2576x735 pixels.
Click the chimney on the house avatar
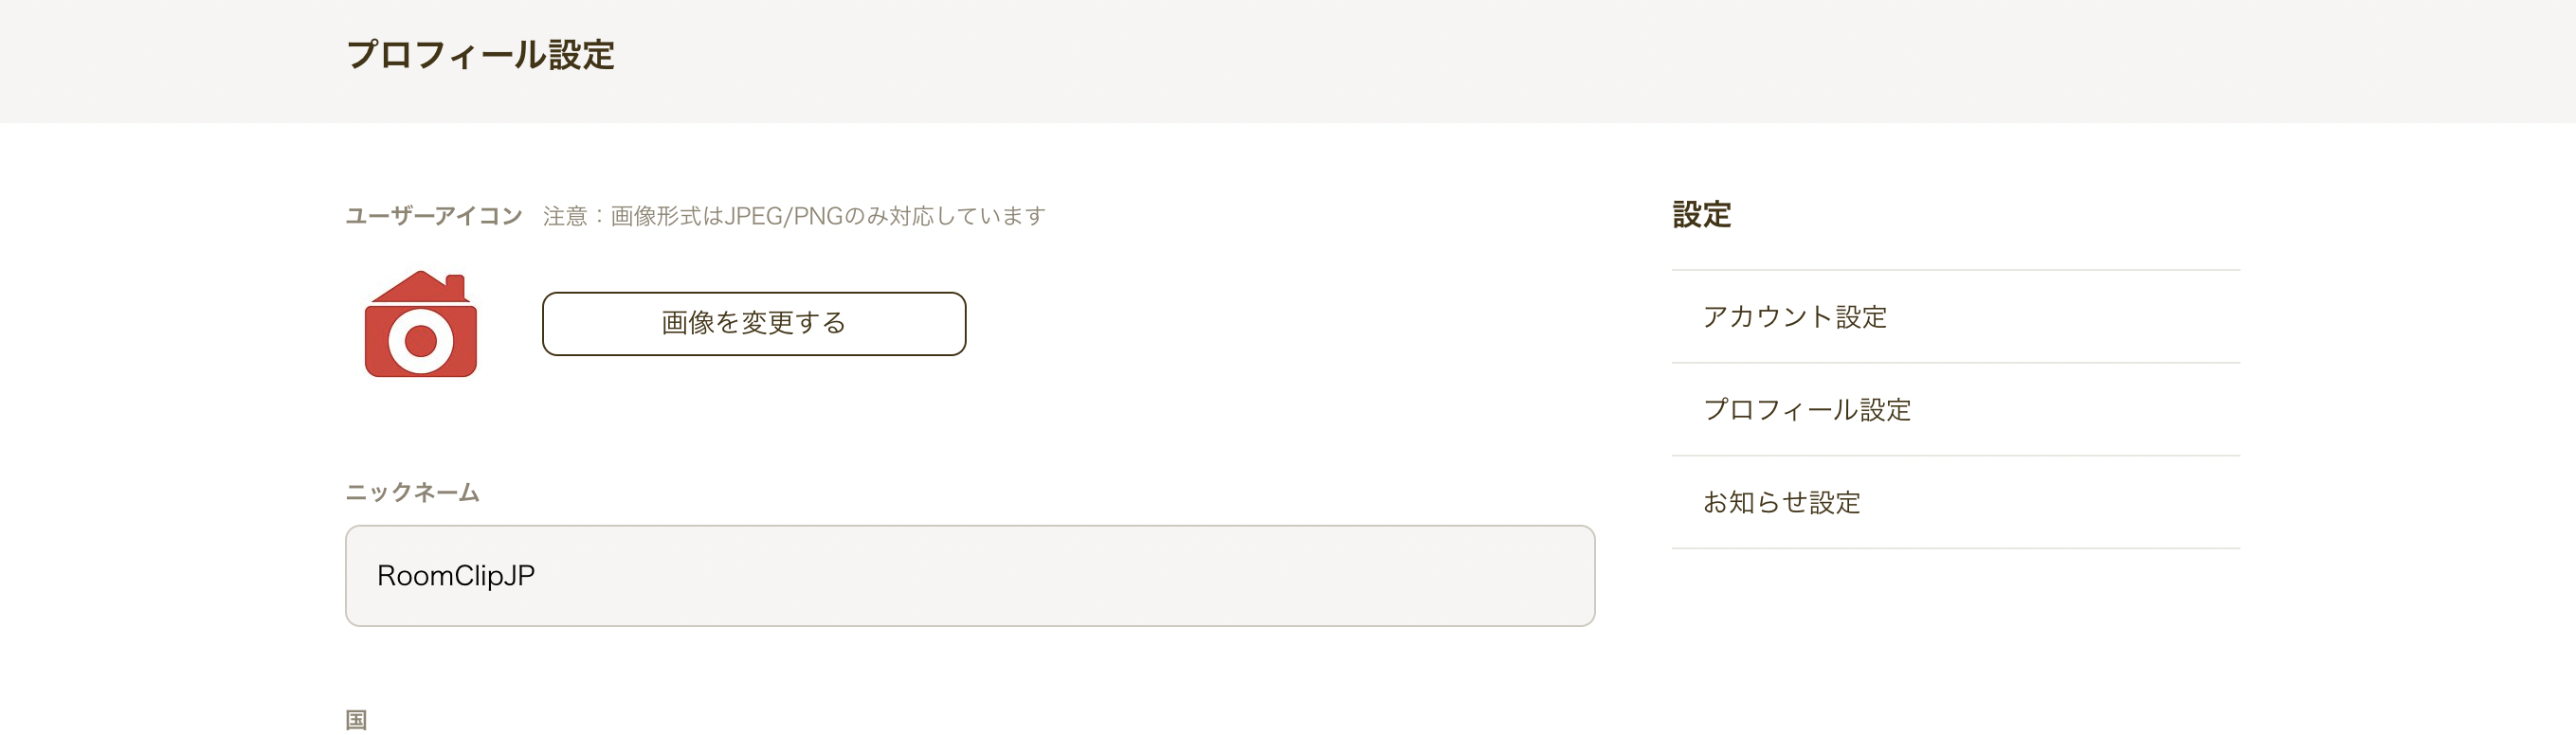pyautogui.click(x=455, y=285)
